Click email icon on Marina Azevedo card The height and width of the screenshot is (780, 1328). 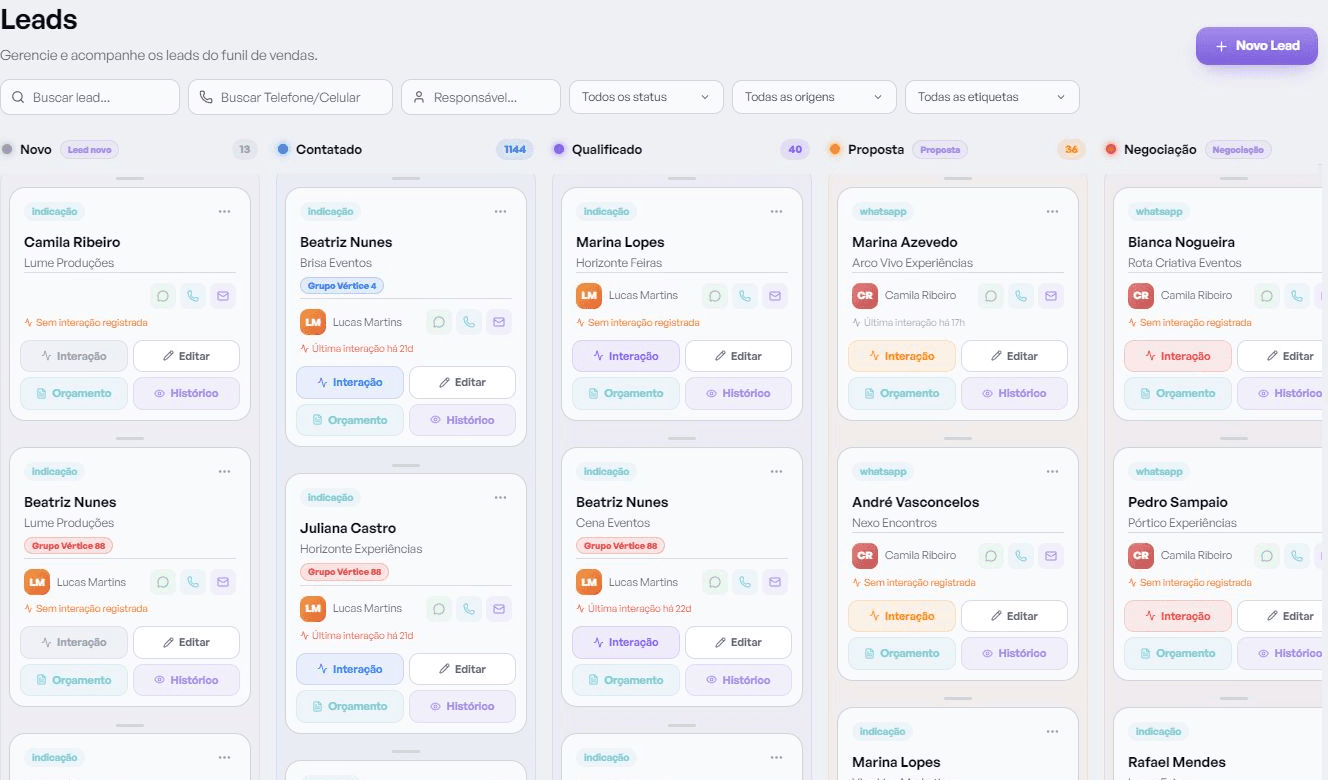coord(1051,296)
